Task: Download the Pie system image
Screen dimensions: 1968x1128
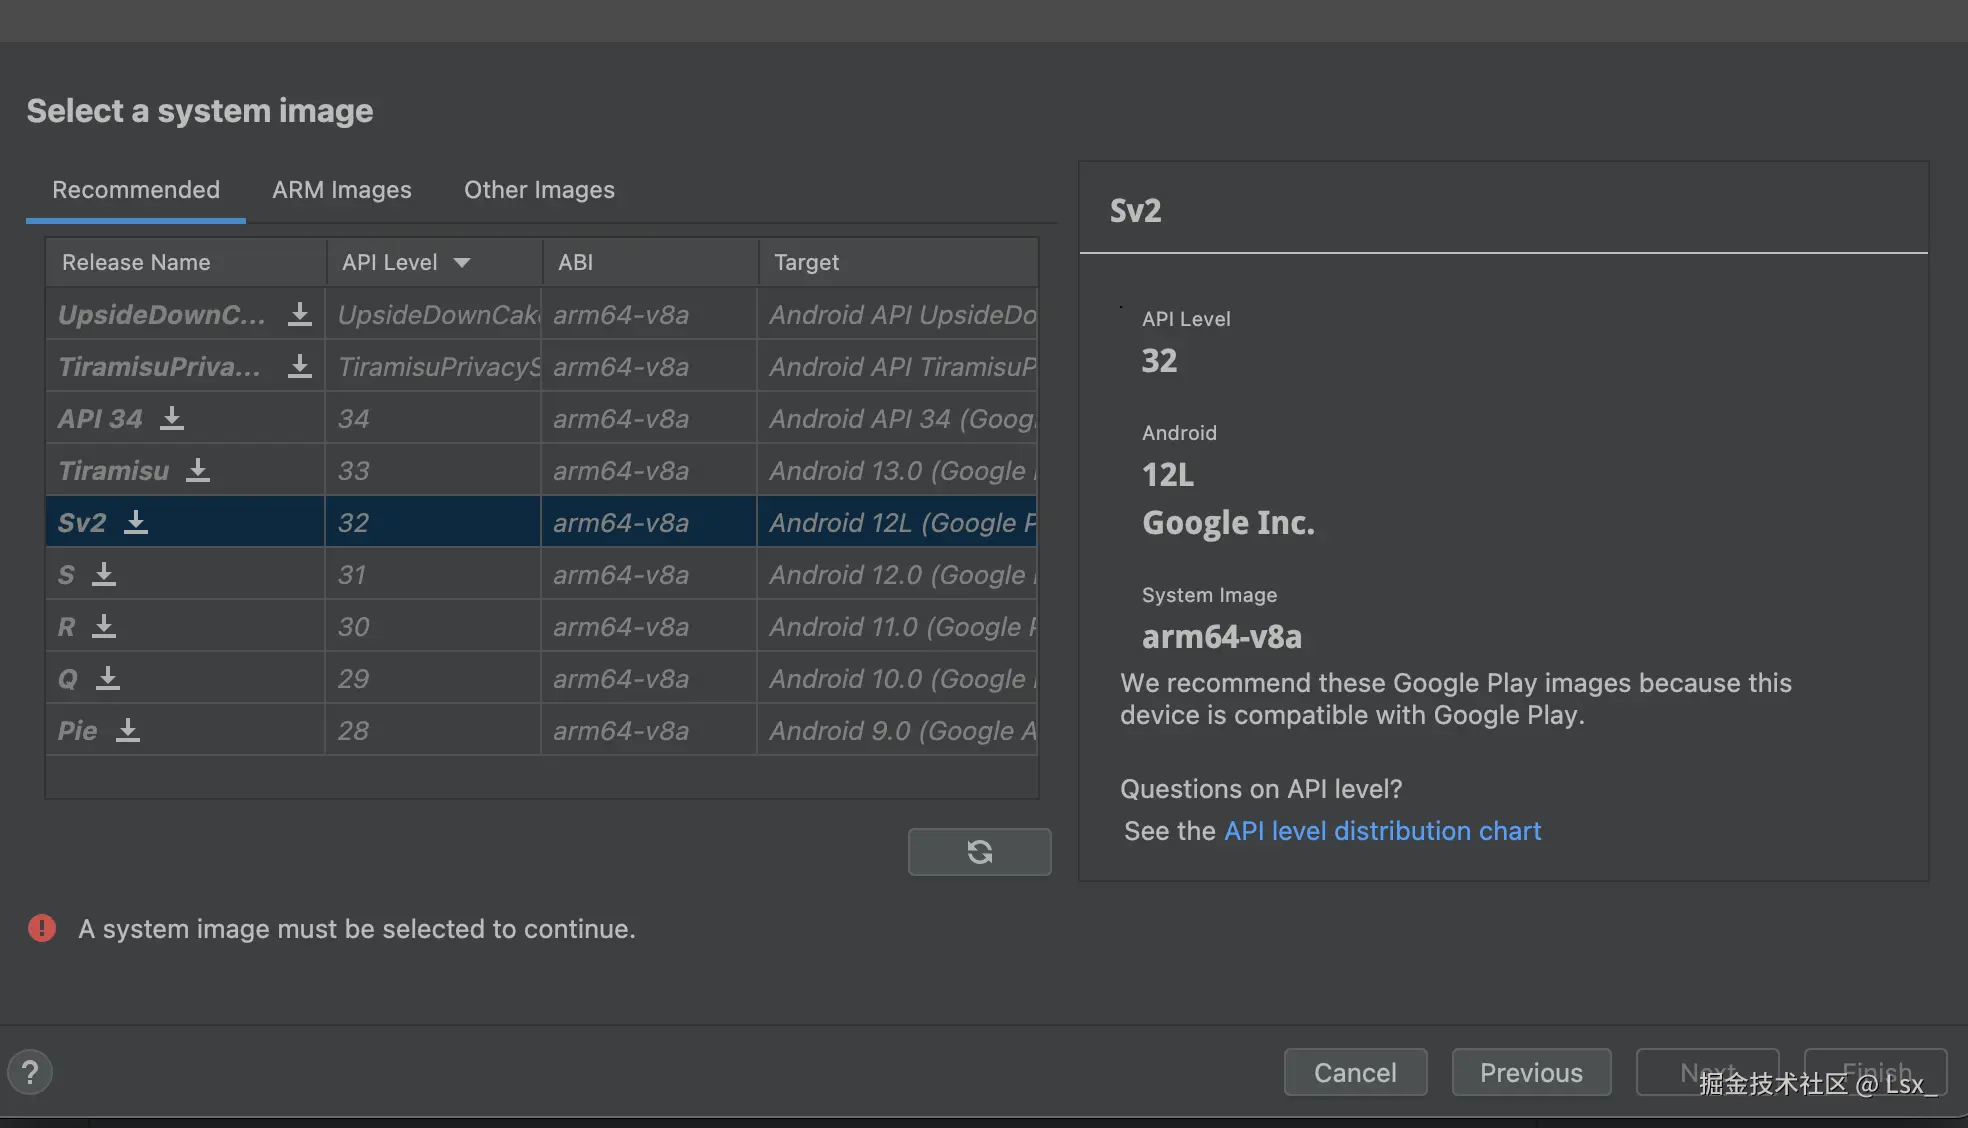Action: click(128, 731)
